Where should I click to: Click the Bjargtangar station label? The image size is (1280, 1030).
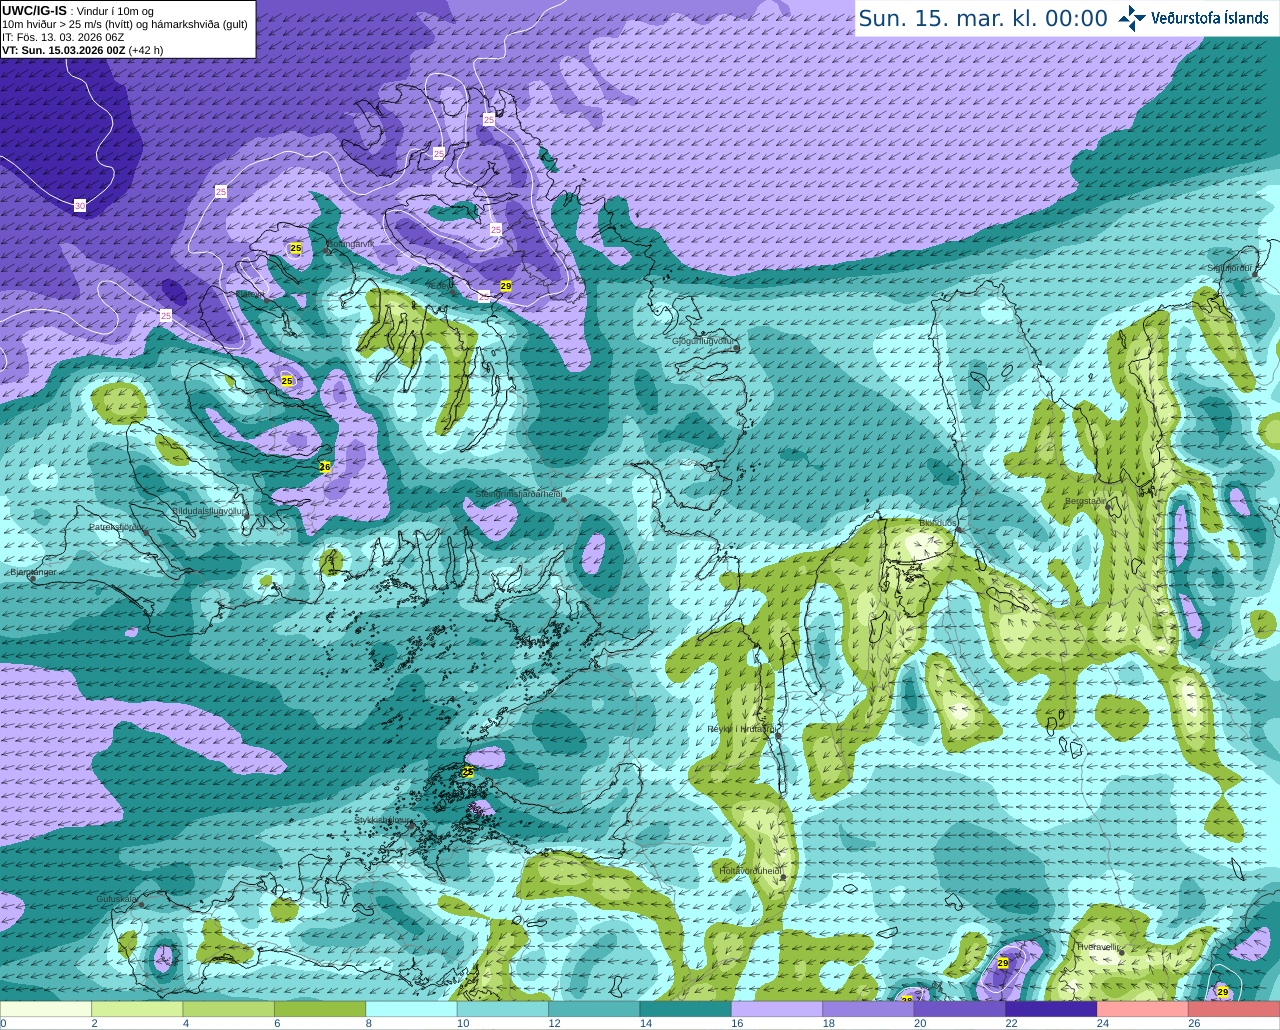tap(33, 572)
